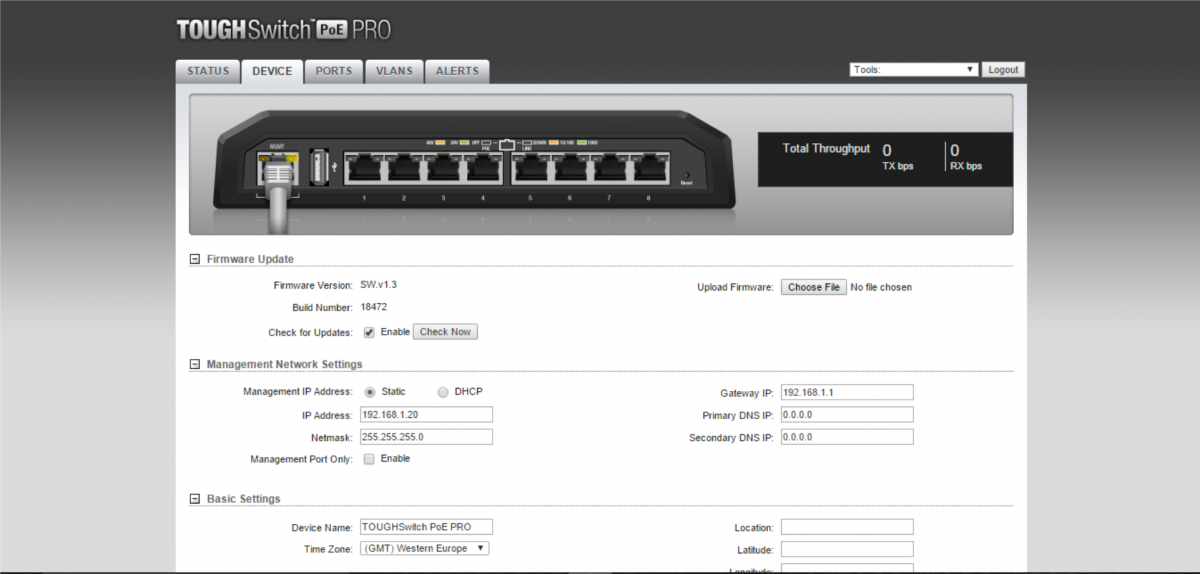The image size is (1200, 574).
Task: Collapse the Basic Settings section
Action: click(195, 499)
